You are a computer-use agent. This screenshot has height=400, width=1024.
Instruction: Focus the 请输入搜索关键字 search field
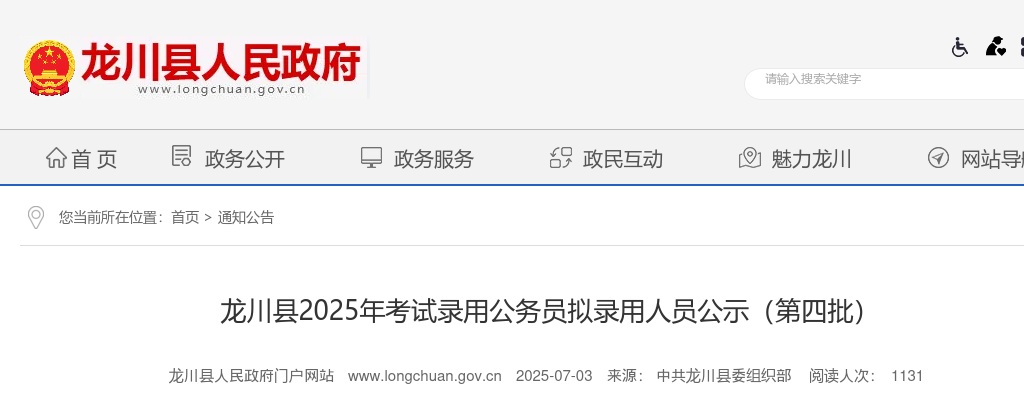pyautogui.click(x=884, y=84)
